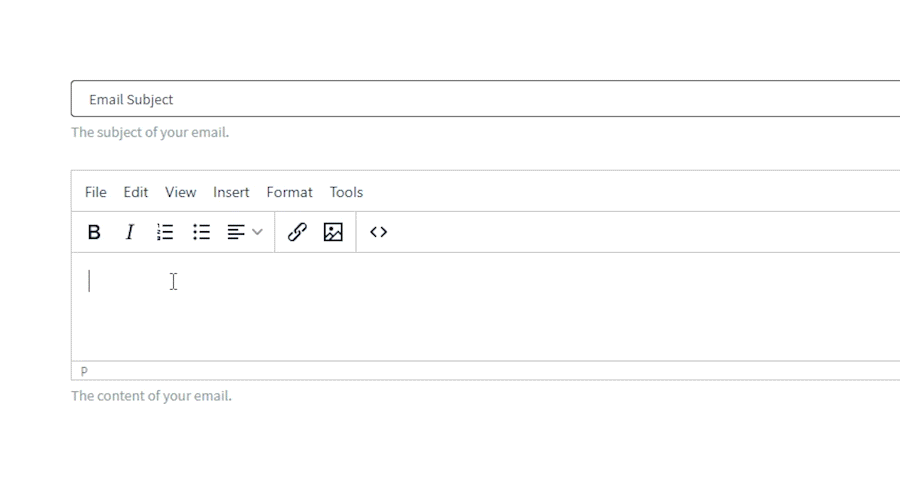Open the Insert menu
Image resolution: width=900 pixels, height=490 pixels.
[231, 192]
